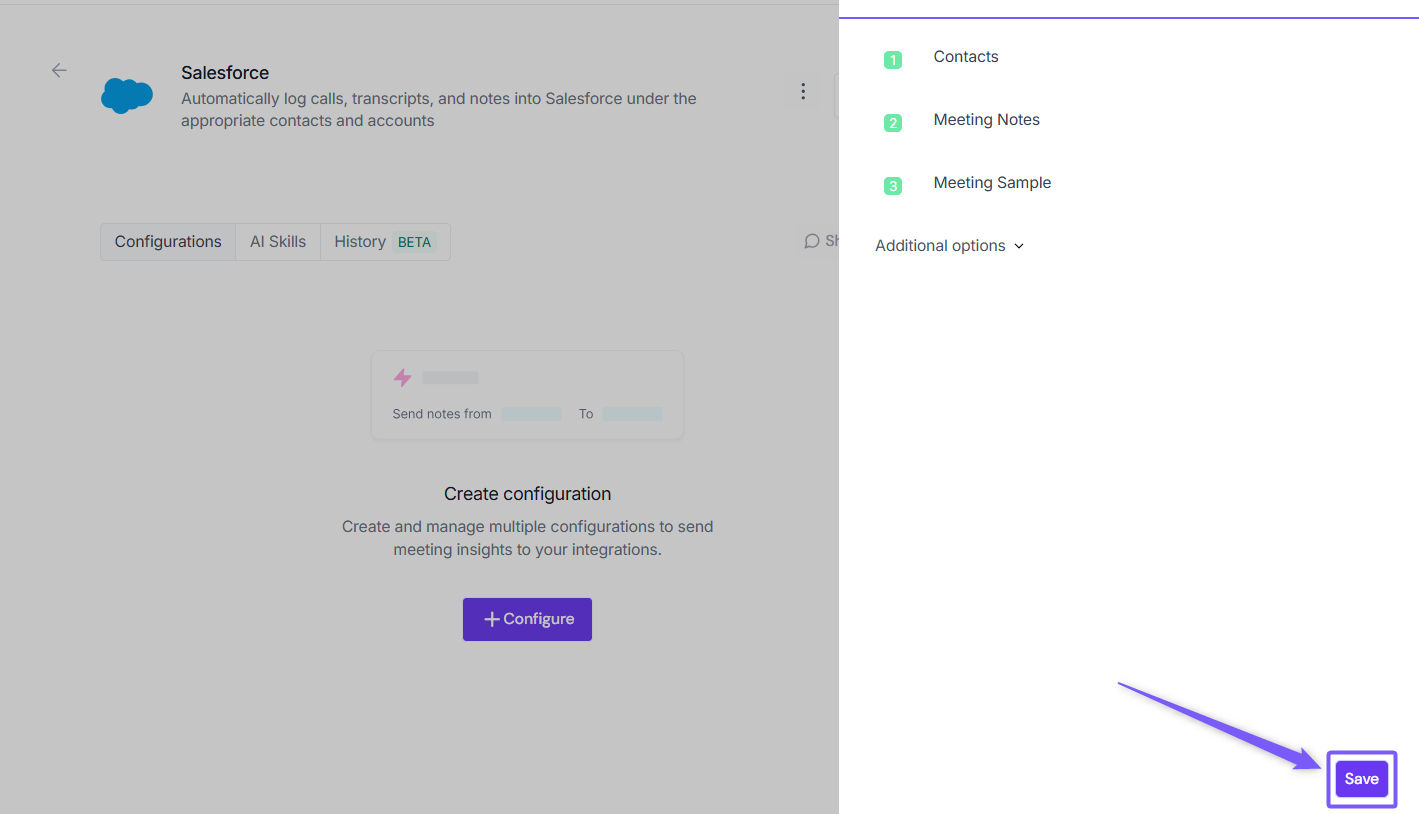The image size is (1419, 814).
Task: Click the Save button
Action: (x=1361, y=779)
